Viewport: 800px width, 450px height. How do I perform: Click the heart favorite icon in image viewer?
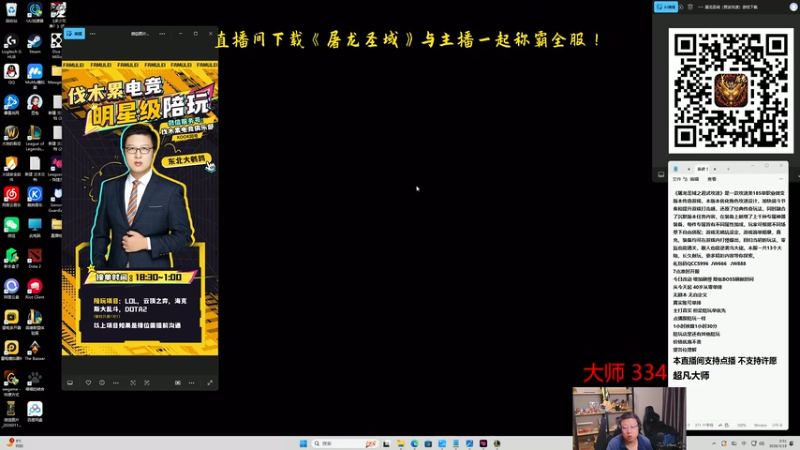tap(88, 383)
